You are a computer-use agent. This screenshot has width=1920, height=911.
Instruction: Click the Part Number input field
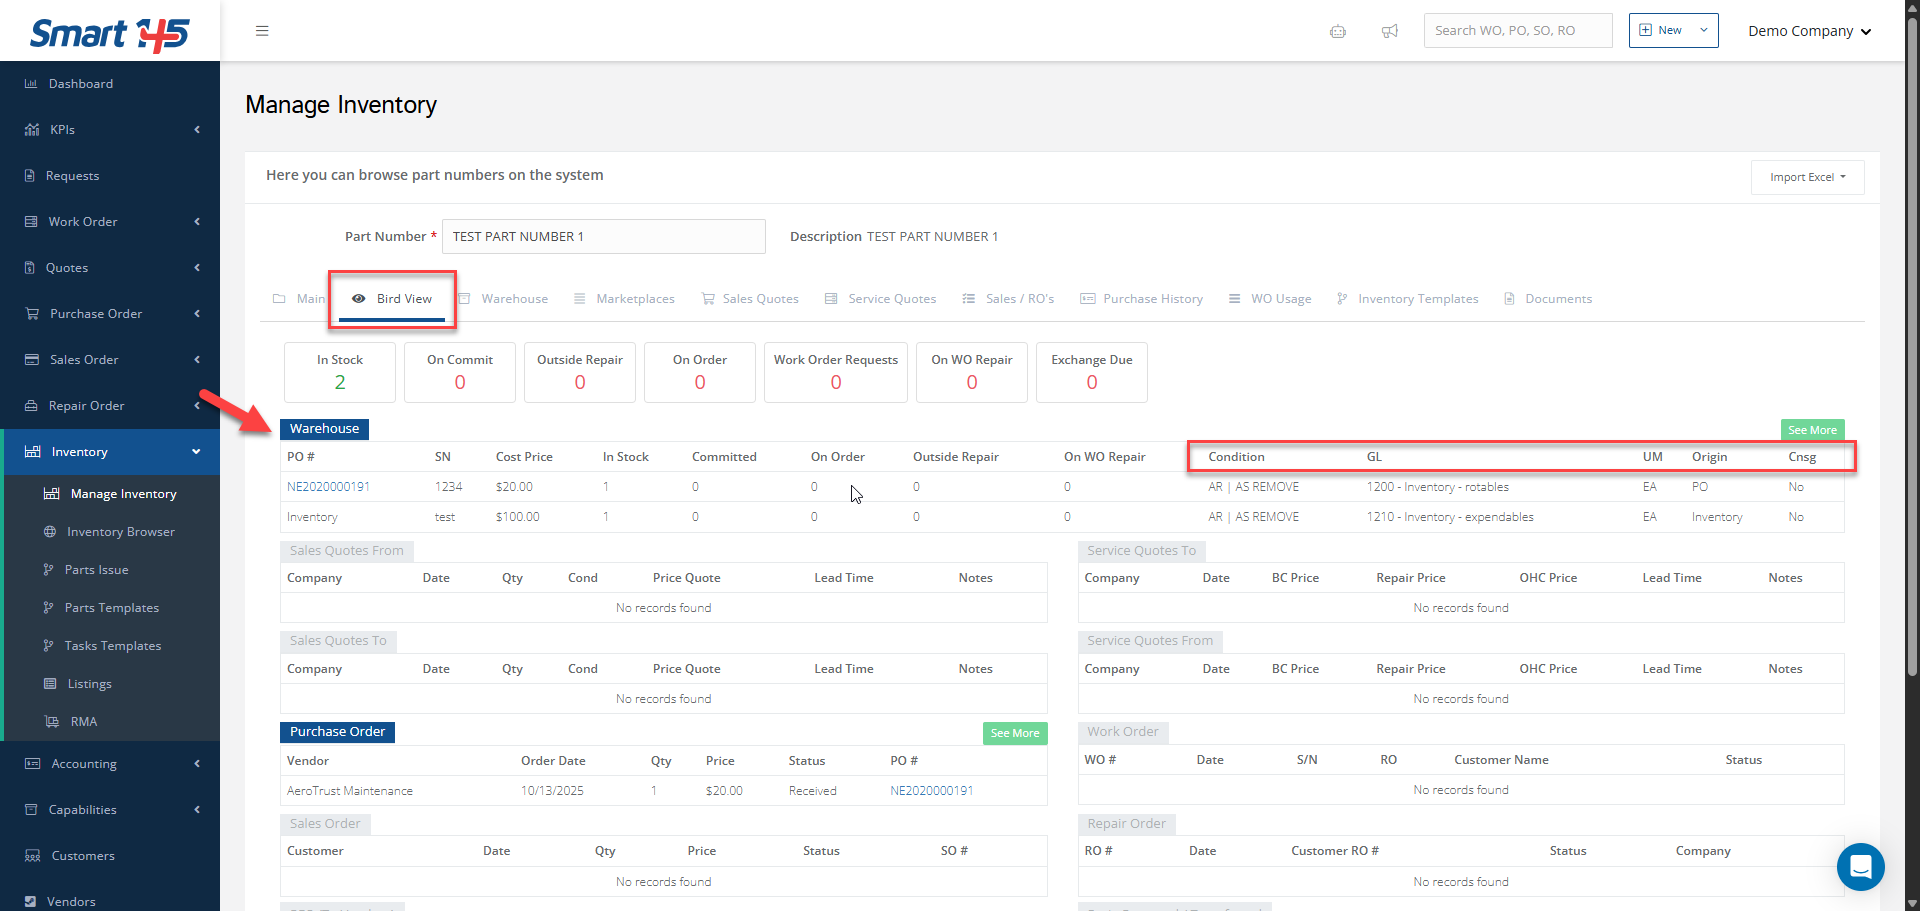[x=603, y=237]
